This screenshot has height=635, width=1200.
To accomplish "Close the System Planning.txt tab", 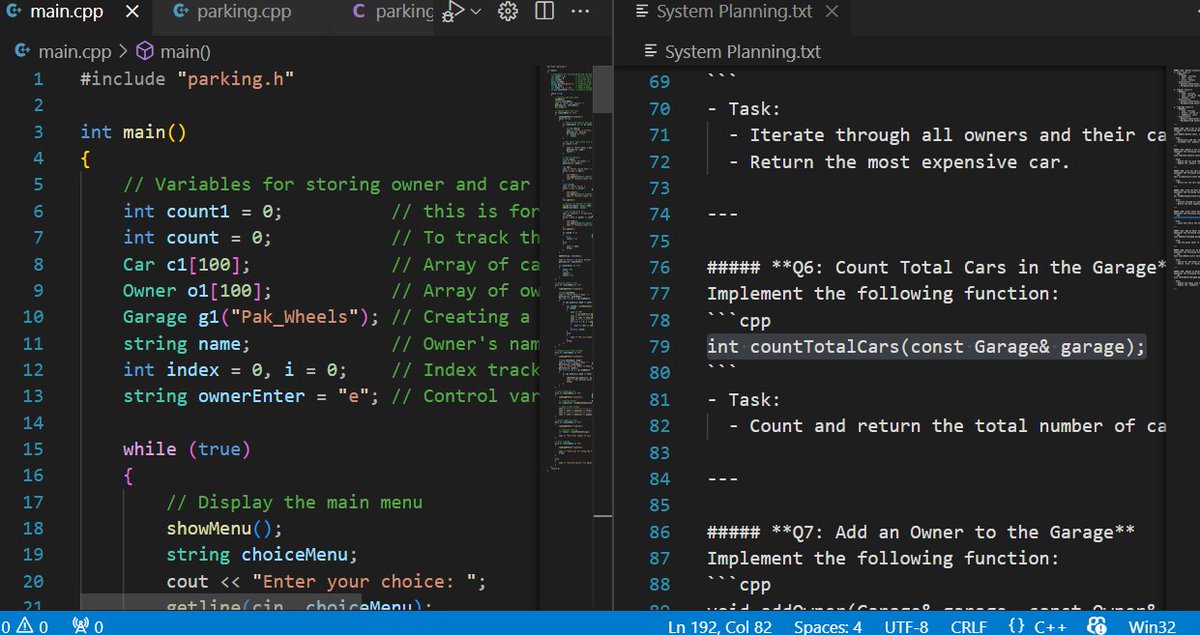I will click(x=832, y=12).
